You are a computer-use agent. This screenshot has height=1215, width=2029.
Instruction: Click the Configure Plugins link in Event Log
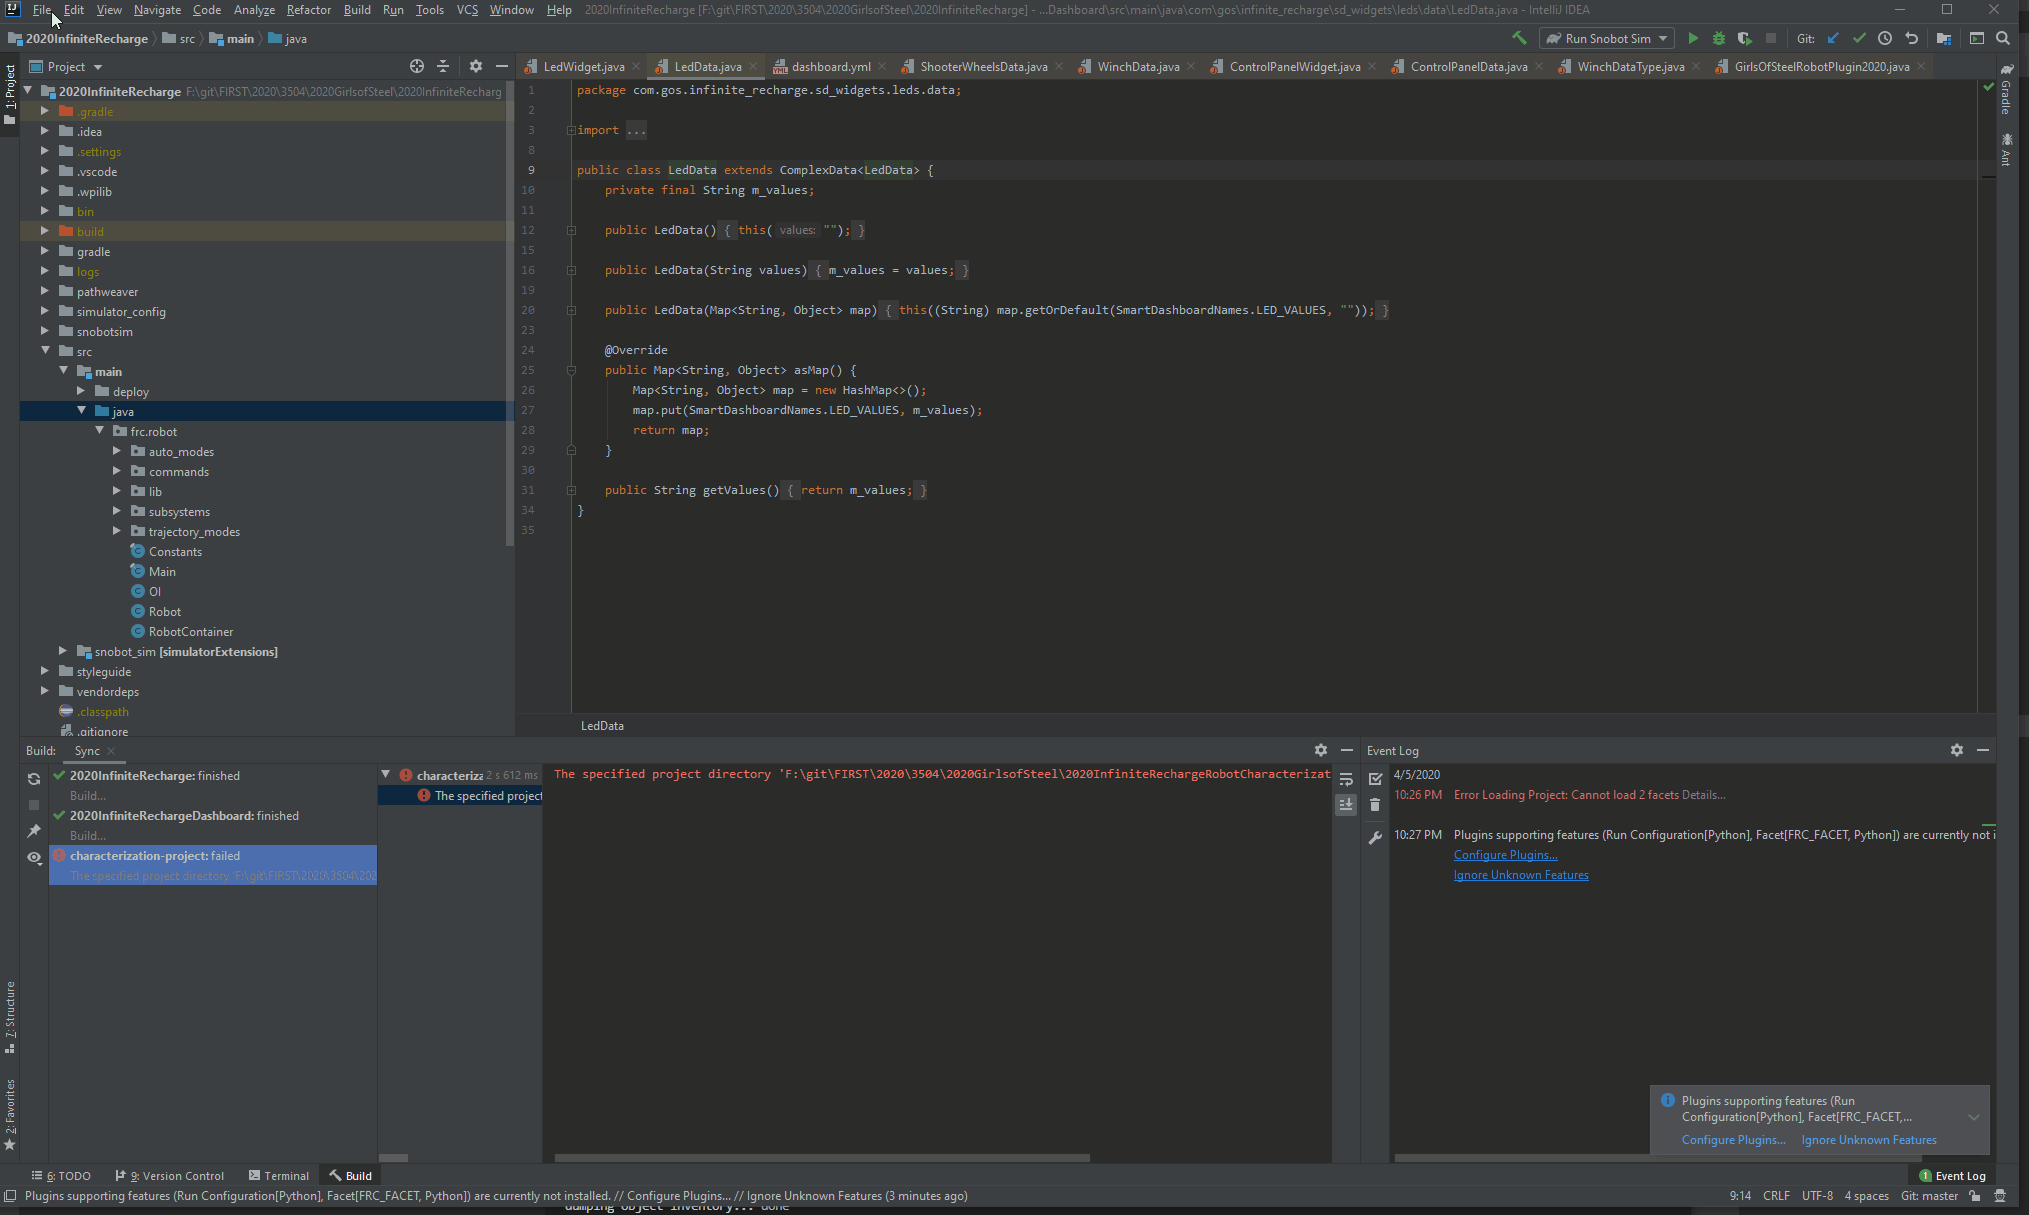pyautogui.click(x=1505, y=855)
